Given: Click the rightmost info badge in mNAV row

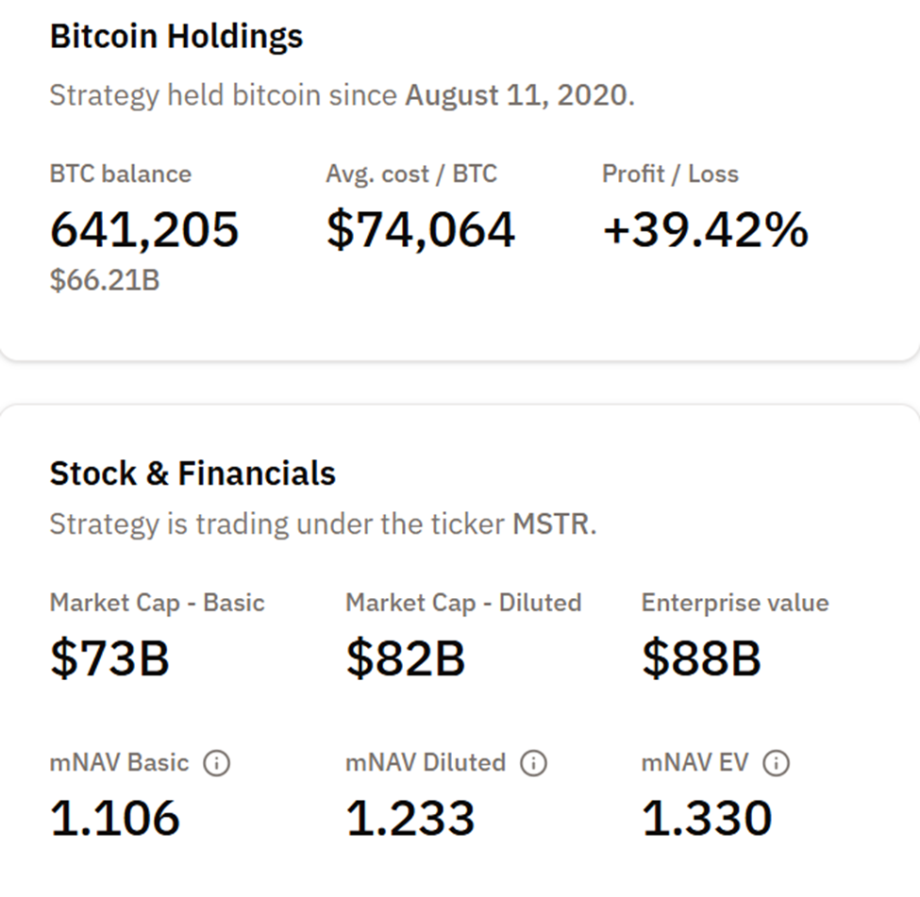Looking at the screenshot, I should [x=775, y=763].
